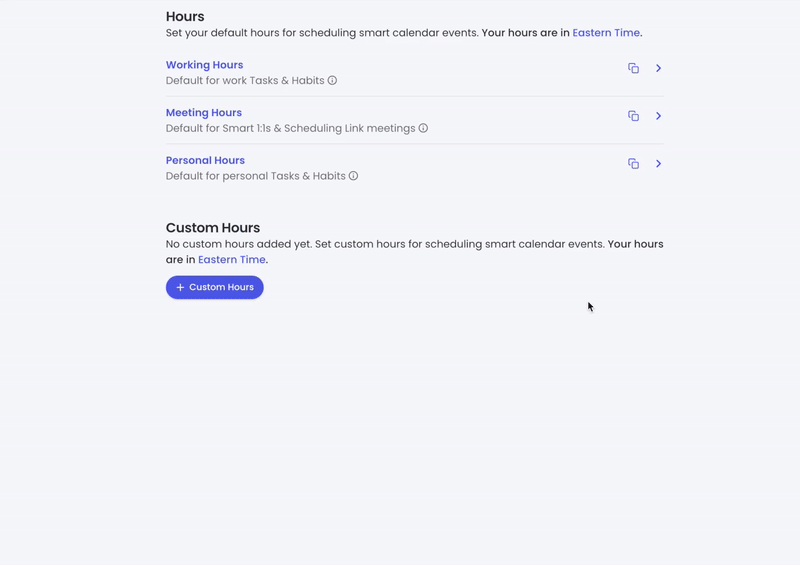Open Eastern Time link under Custom Hours
This screenshot has width=800, height=565.
point(232,259)
